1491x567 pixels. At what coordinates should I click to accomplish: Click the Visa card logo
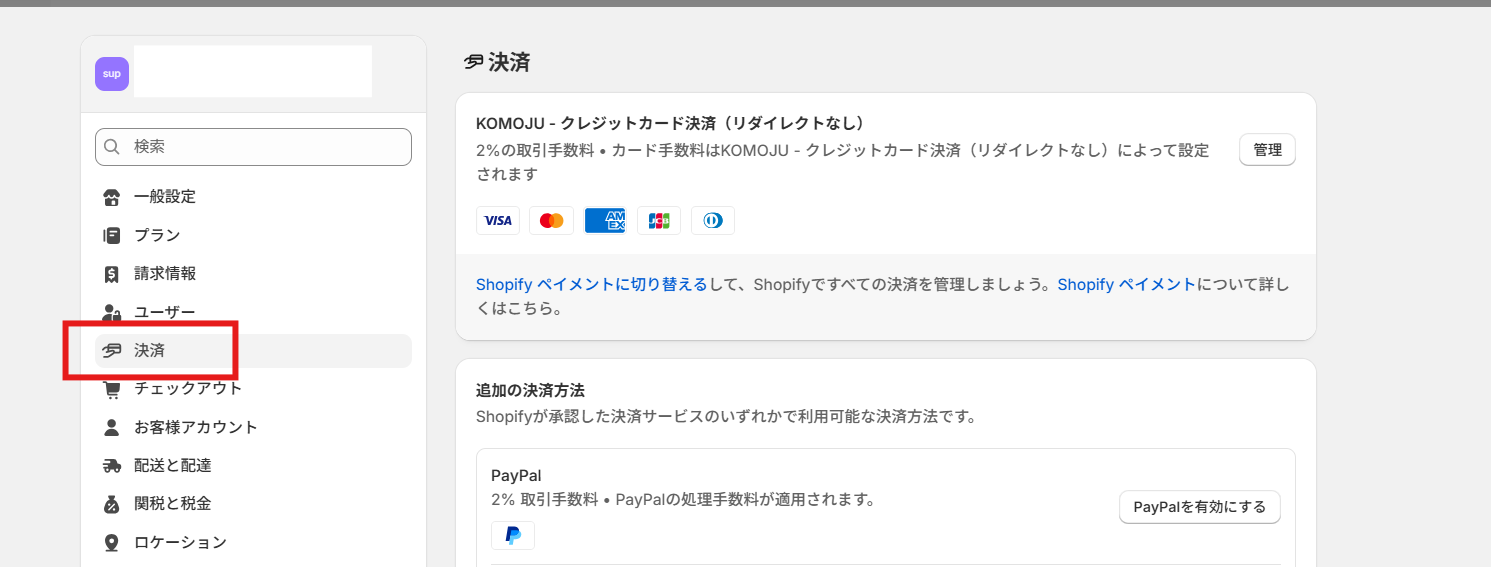(x=498, y=220)
